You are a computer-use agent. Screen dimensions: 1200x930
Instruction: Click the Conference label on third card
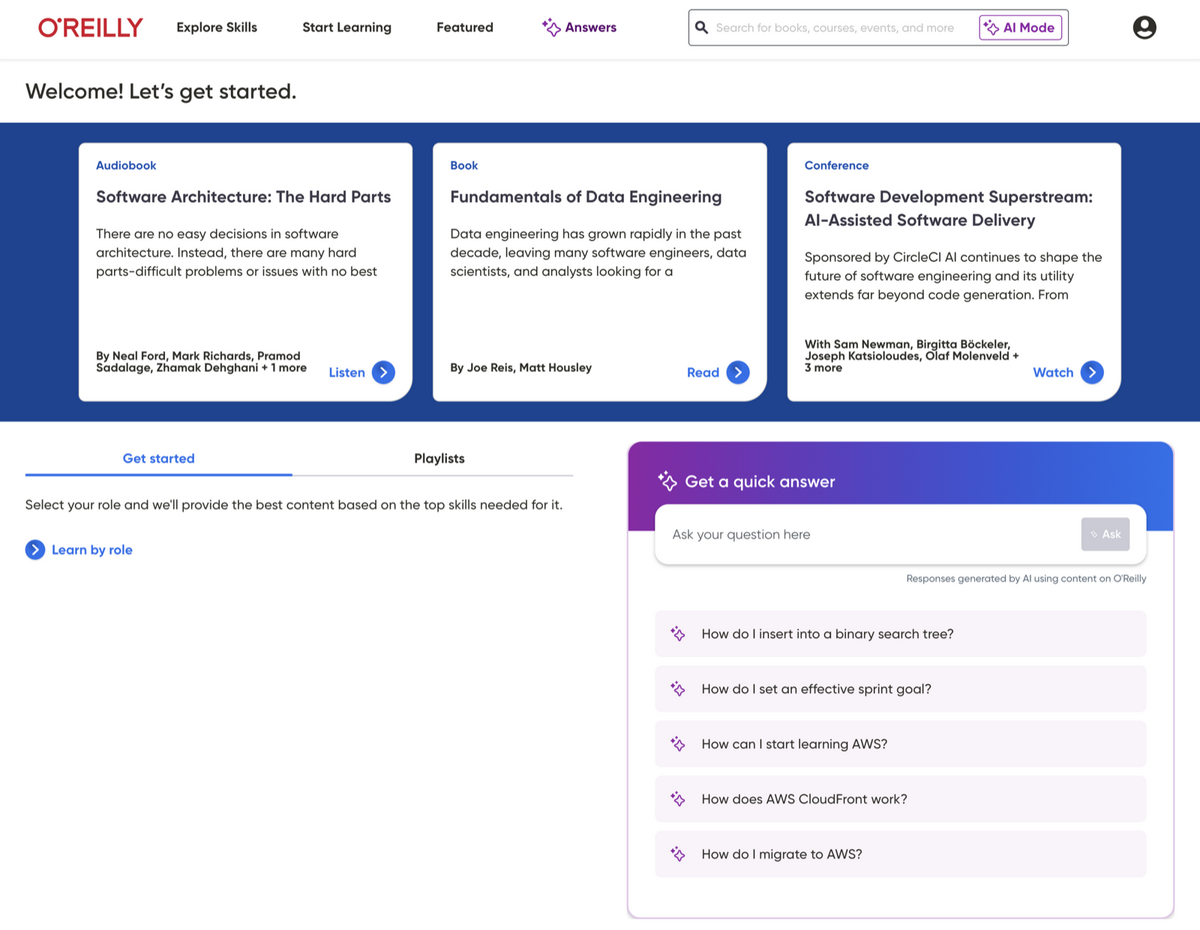[837, 166]
